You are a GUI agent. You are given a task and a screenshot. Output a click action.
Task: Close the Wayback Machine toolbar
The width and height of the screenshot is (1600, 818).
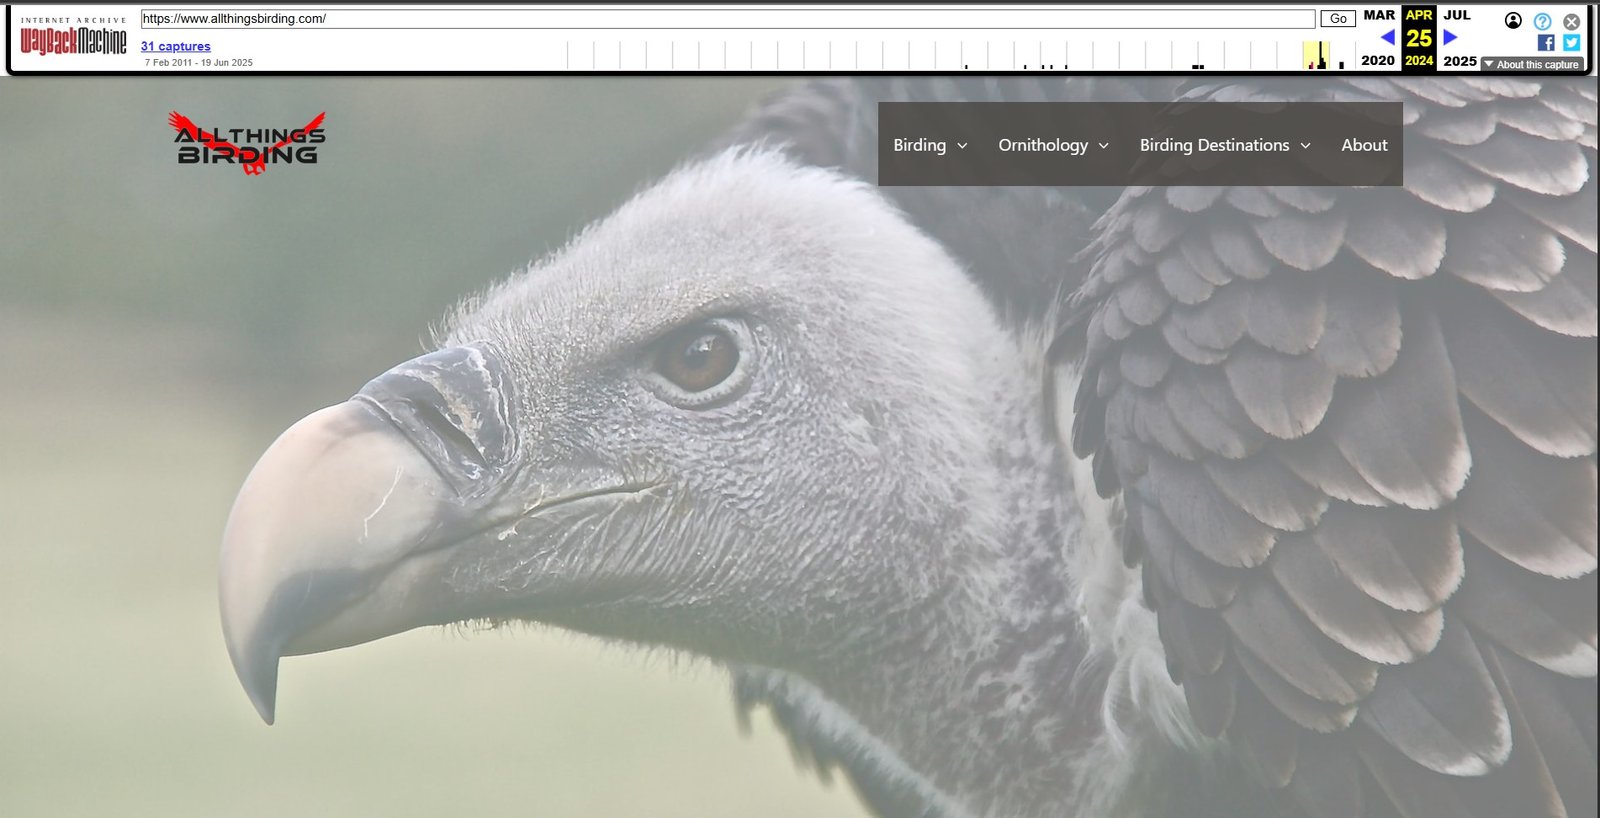[x=1571, y=21]
